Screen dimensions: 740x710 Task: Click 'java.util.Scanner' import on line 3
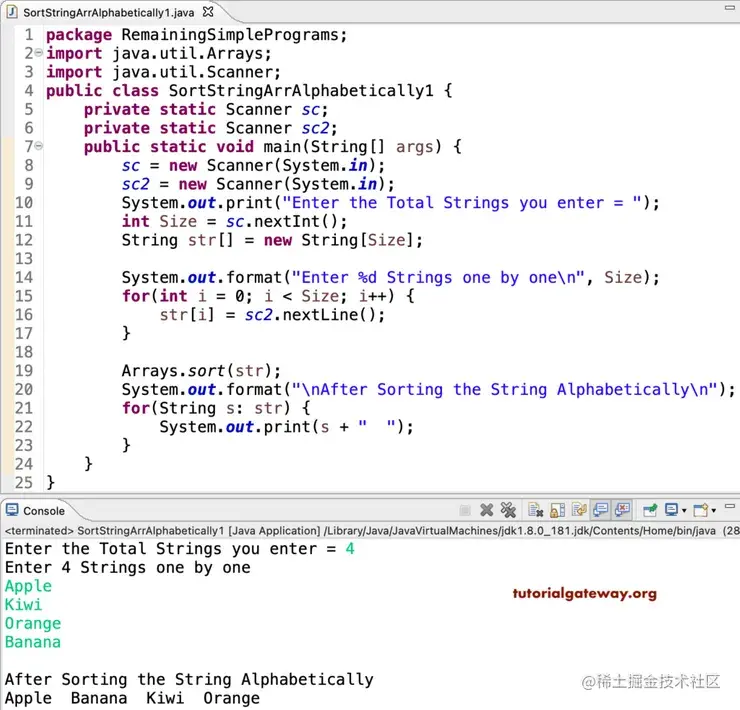192,72
